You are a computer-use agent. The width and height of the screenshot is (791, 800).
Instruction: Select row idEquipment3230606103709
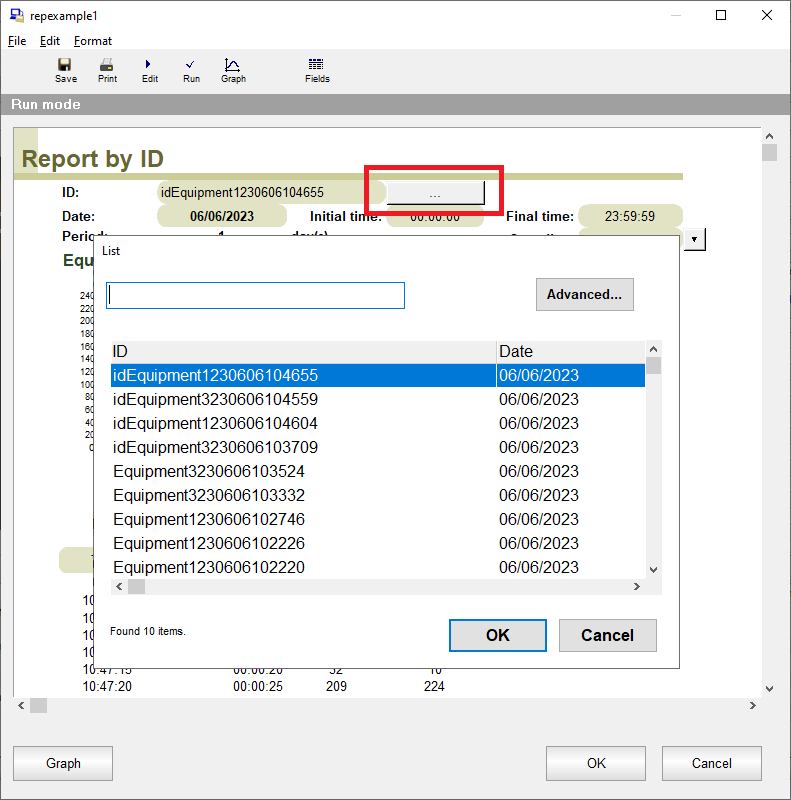[x=378, y=447]
